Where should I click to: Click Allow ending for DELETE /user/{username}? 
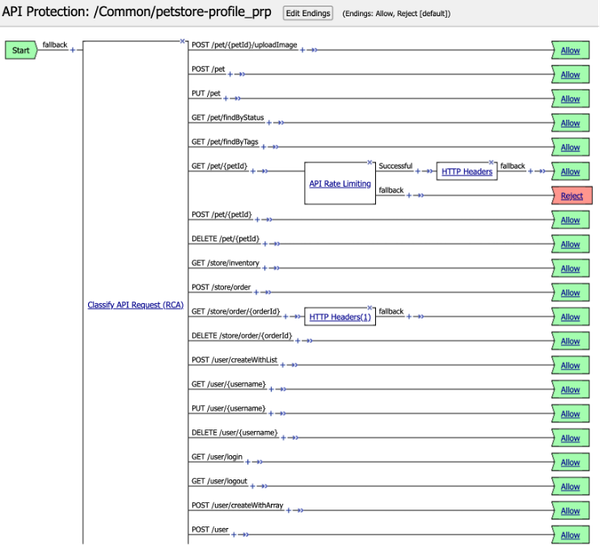570,438
